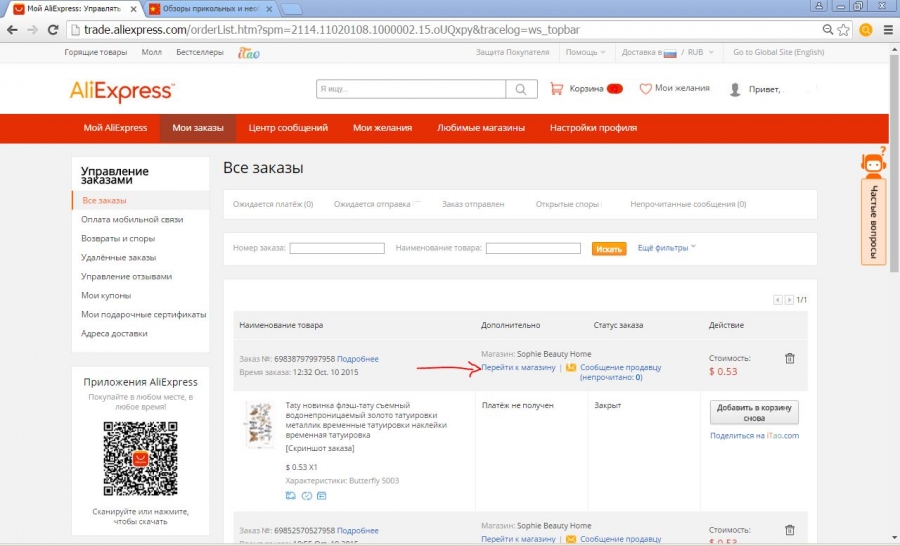Viewport: 900px width, 546px height.
Task: Open Настройки профиля tab
Action: tap(593, 128)
